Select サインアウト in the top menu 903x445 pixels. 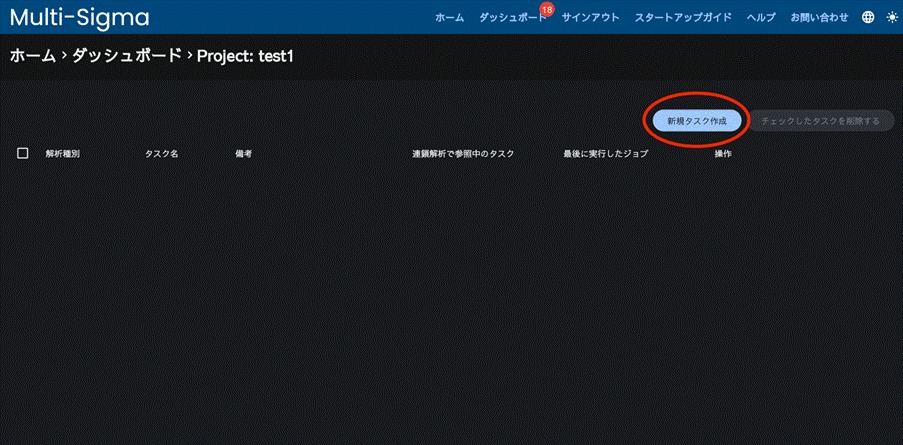pos(590,18)
